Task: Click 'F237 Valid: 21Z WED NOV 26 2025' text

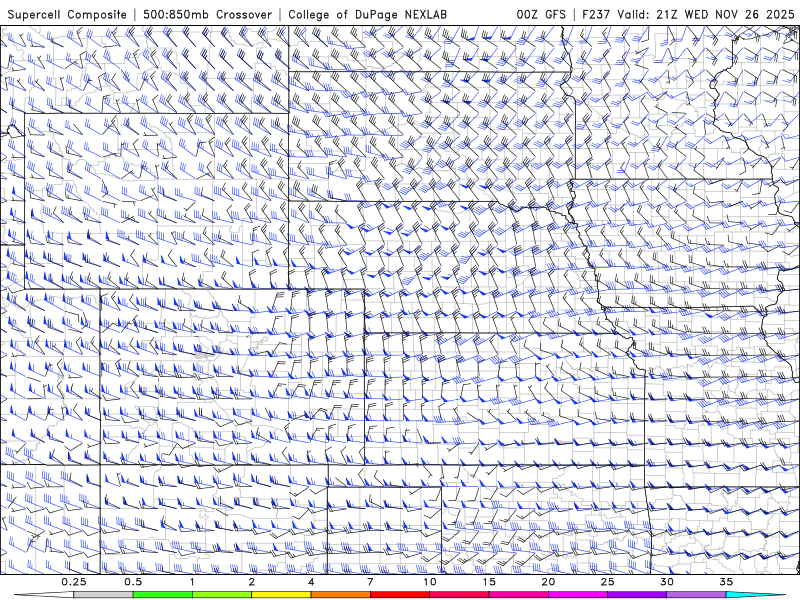Action: coord(688,15)
